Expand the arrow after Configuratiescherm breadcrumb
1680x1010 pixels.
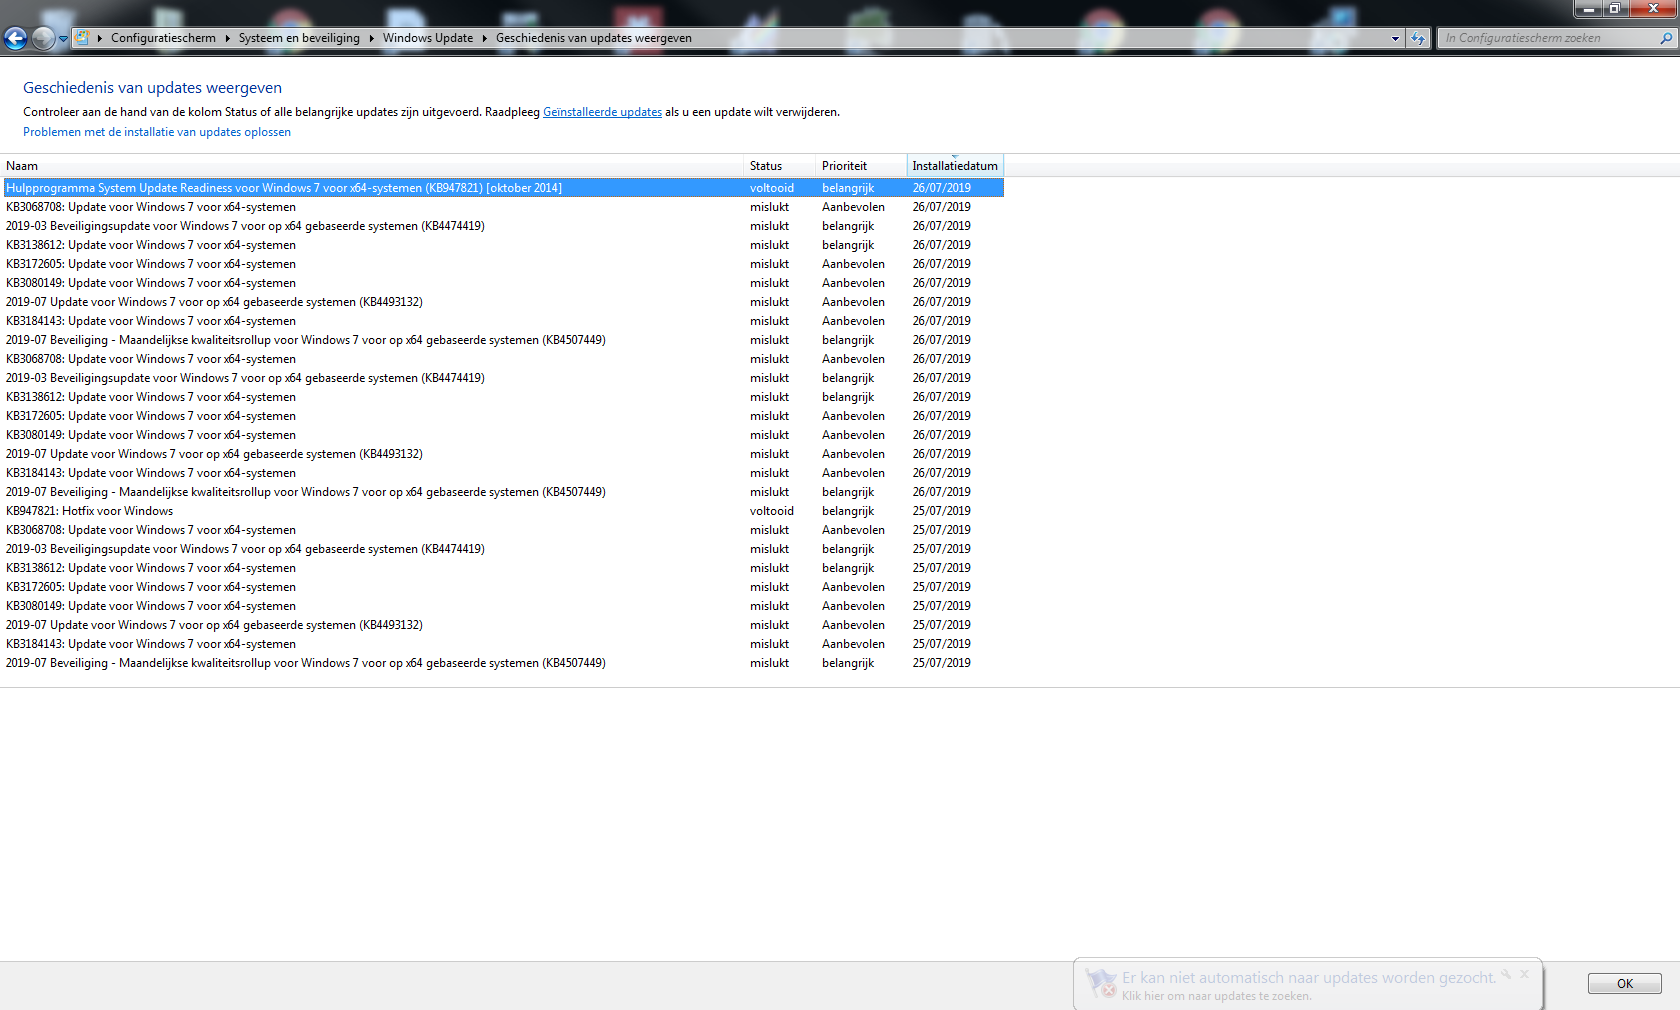227,38
